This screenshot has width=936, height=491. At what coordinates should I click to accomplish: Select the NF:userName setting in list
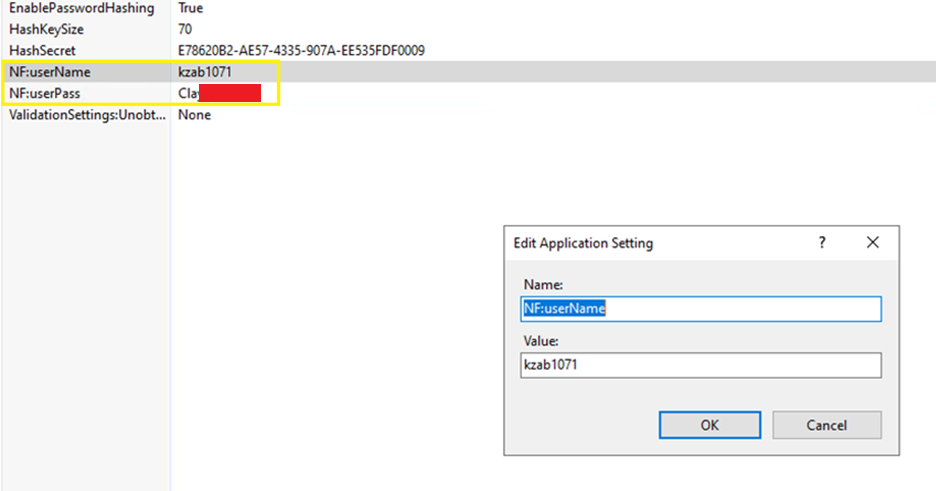(x=50, y=72)
